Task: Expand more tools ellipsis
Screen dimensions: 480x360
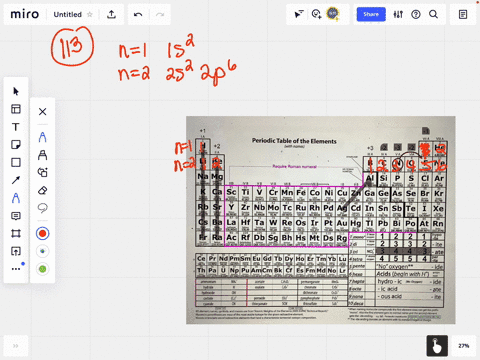Action: point(16,269)
